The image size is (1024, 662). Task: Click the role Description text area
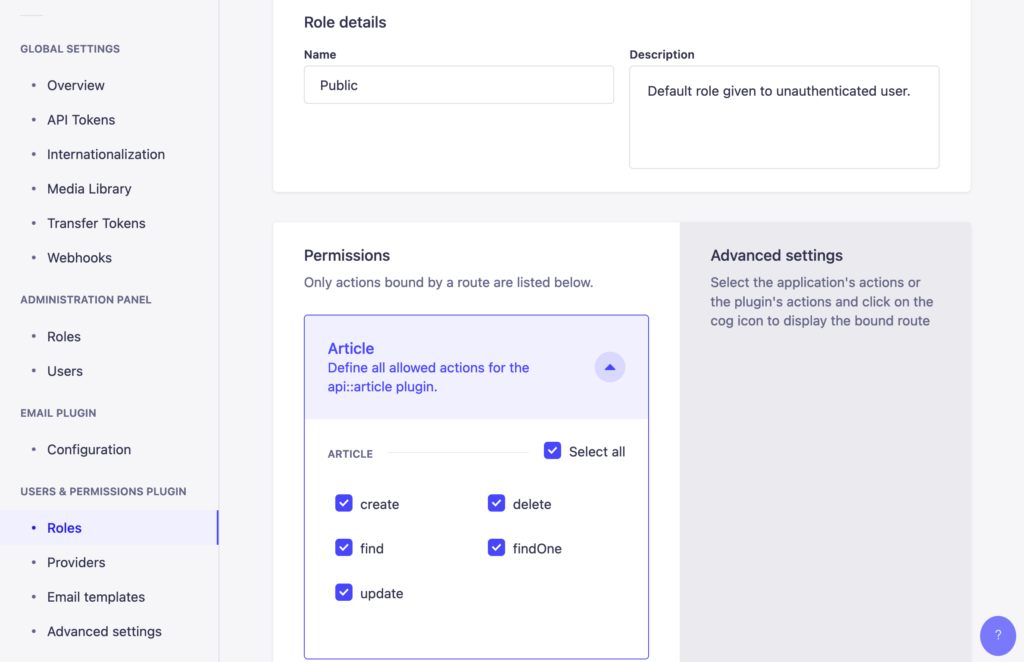point(783,117)
